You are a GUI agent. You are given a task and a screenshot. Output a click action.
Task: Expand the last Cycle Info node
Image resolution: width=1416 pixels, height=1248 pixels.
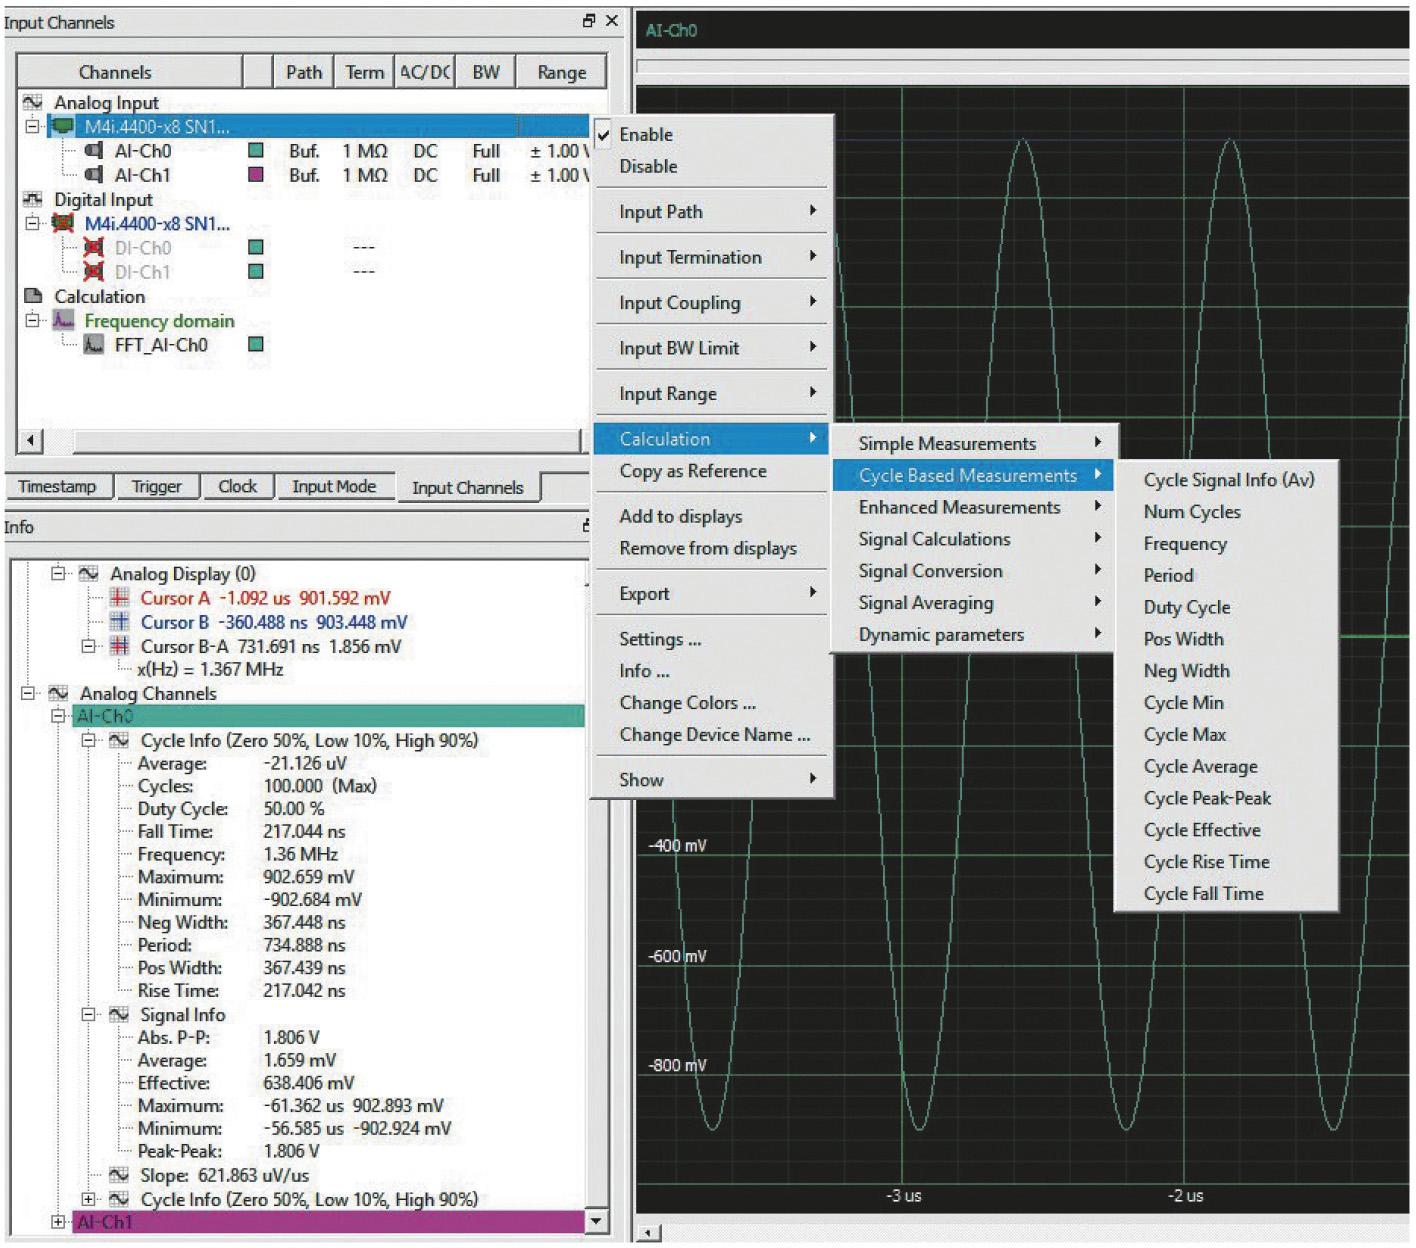point(88,1199)
